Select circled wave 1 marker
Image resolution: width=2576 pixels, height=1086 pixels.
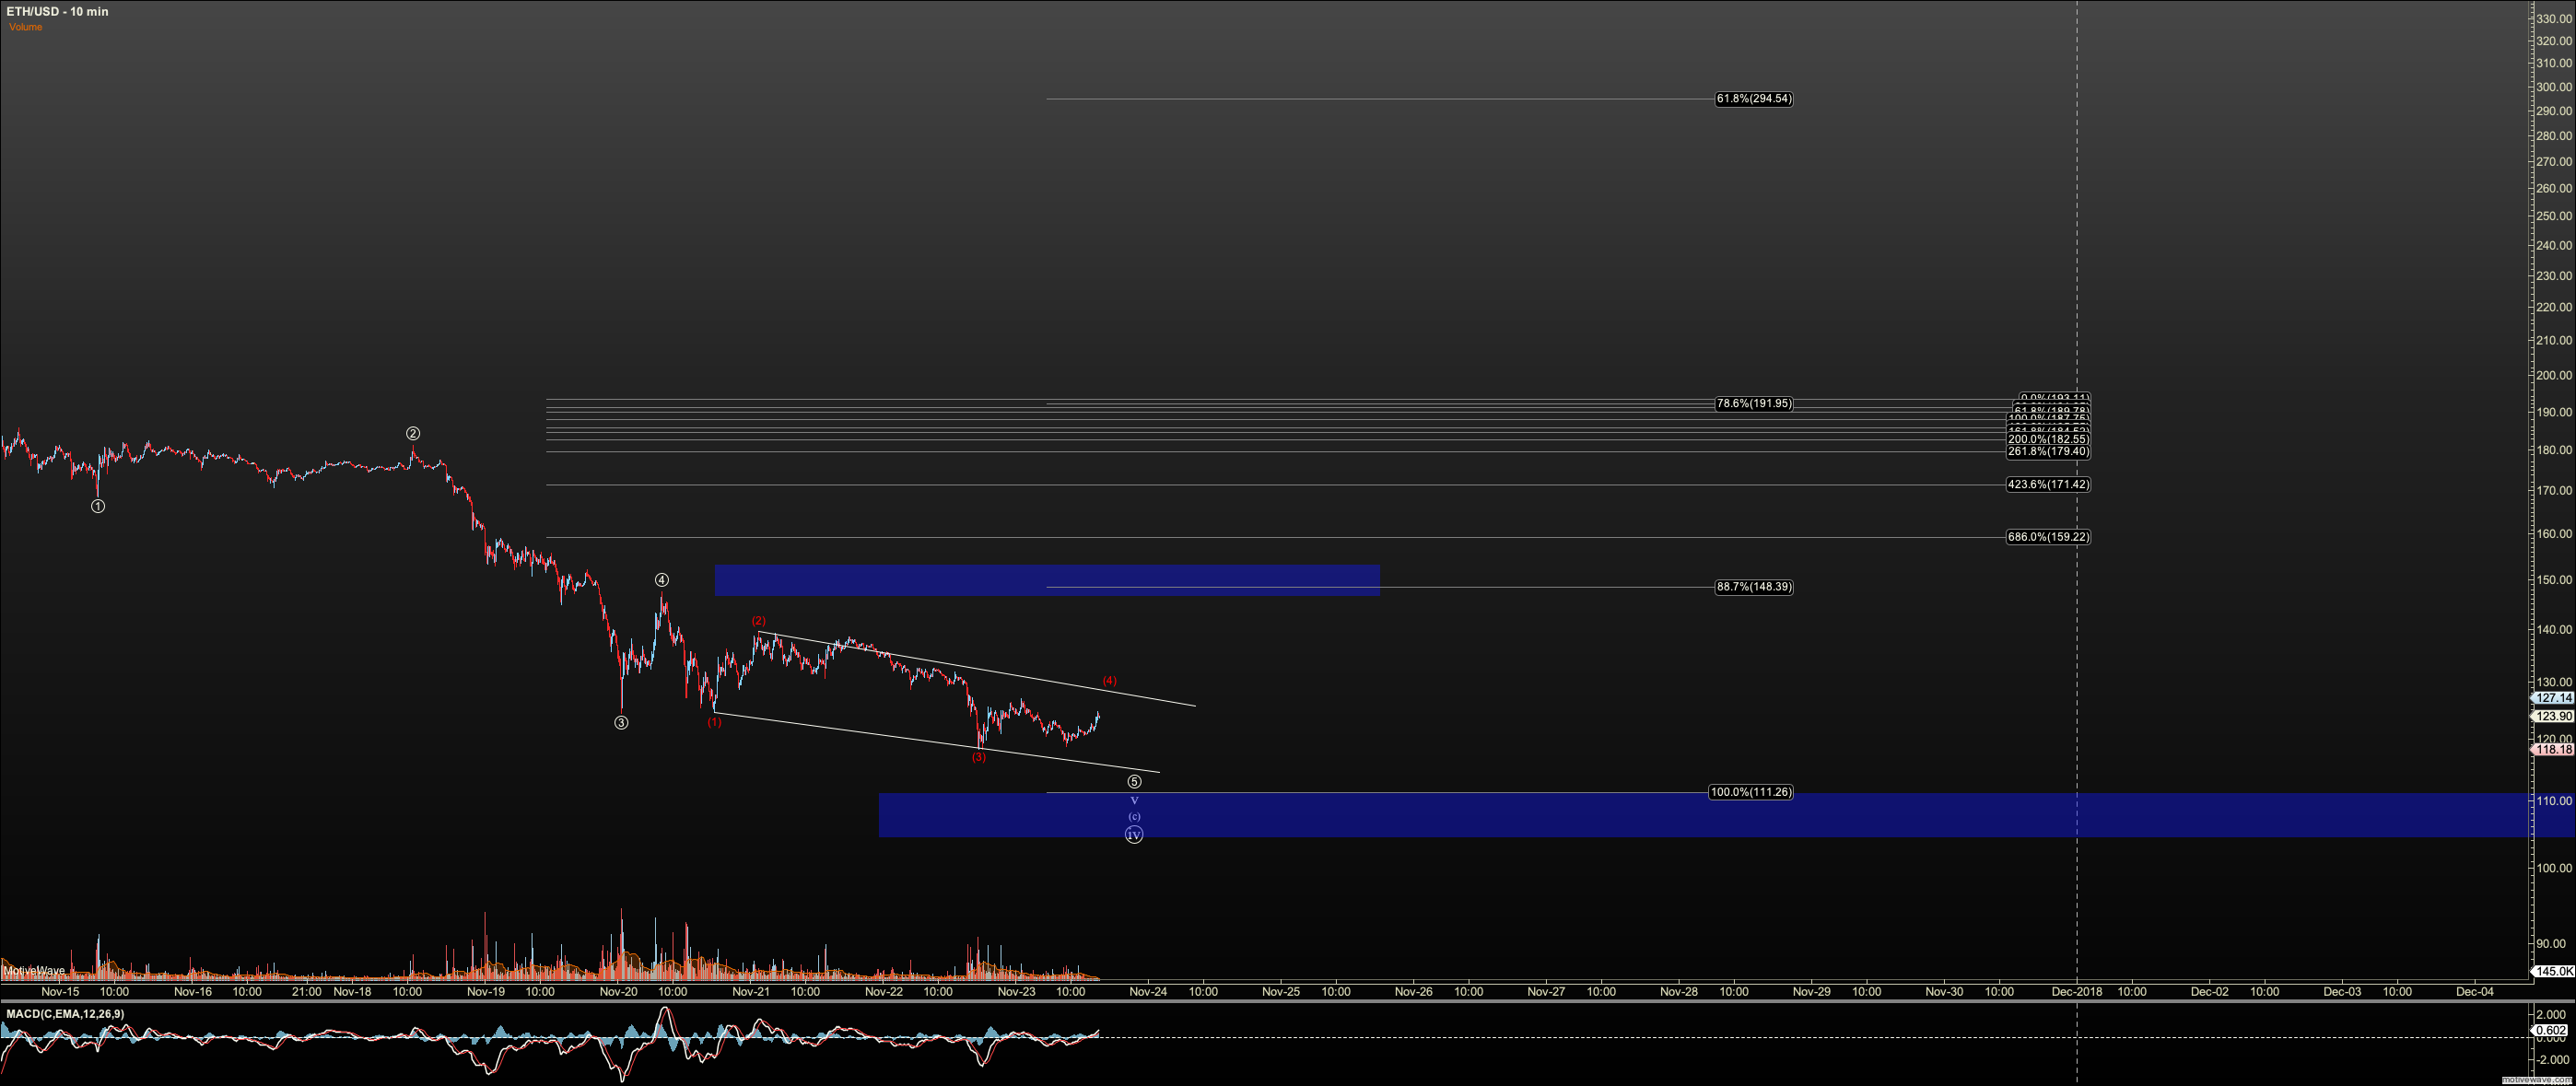point(98,506)
